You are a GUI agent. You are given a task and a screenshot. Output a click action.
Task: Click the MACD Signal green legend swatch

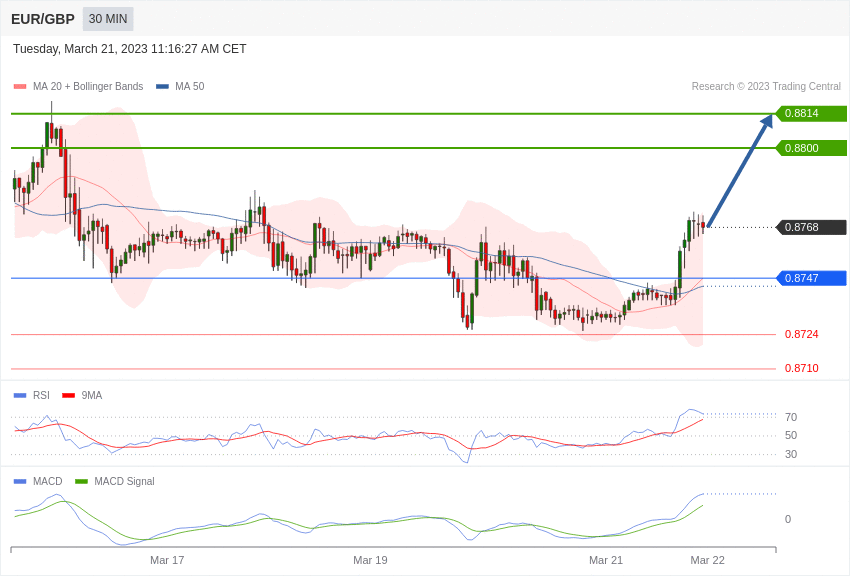81,481
